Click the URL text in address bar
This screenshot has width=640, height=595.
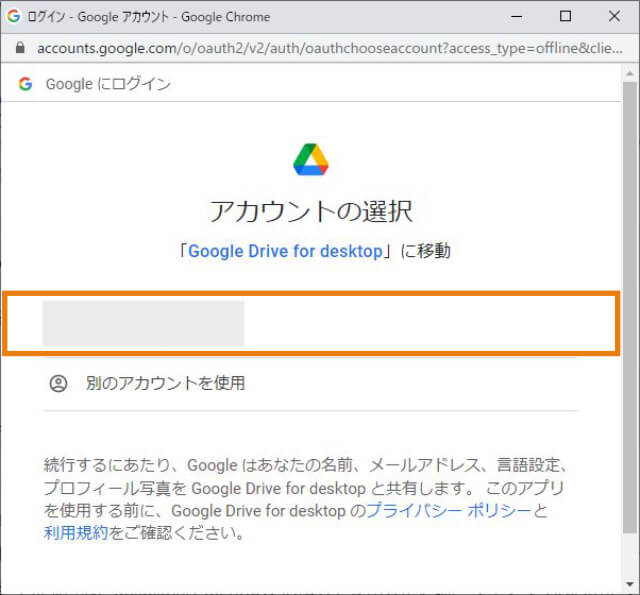pyautogui.click(x=330, y=49)
